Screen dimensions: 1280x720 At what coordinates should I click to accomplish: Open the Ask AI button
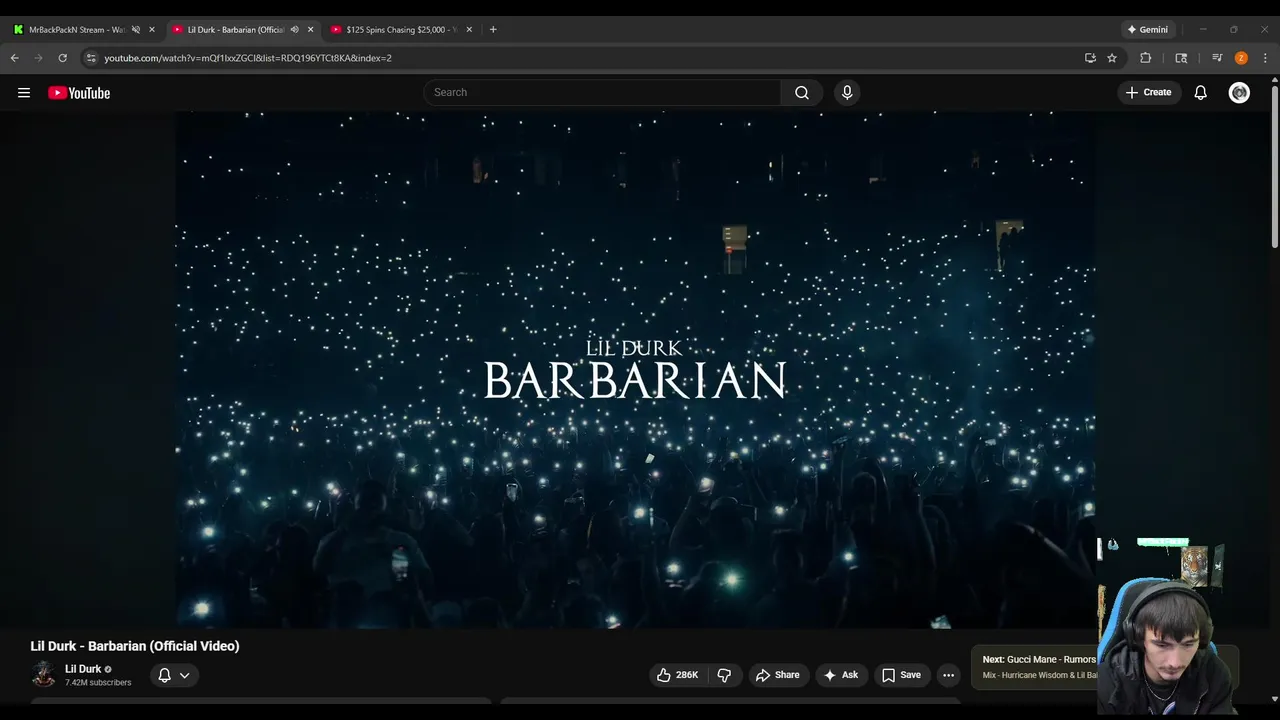pos(840,675)
